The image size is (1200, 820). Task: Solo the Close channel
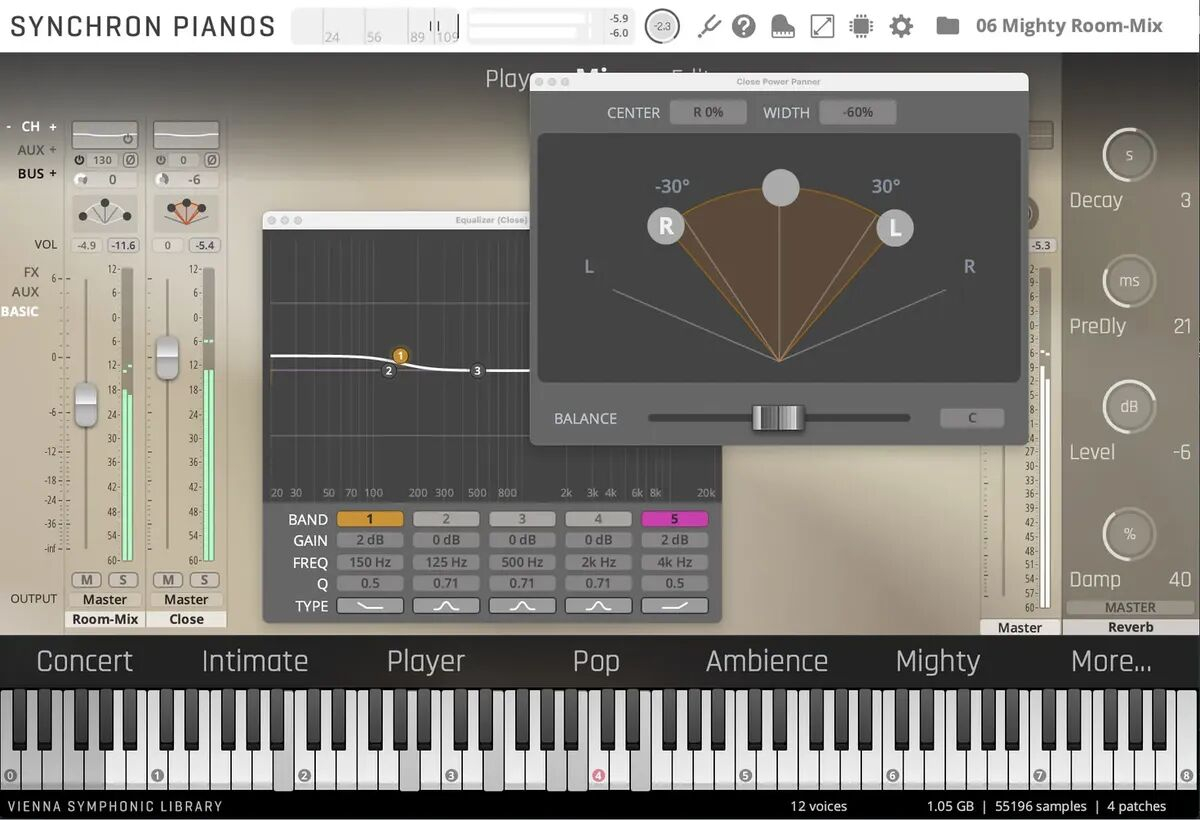[x=204, y=580]
